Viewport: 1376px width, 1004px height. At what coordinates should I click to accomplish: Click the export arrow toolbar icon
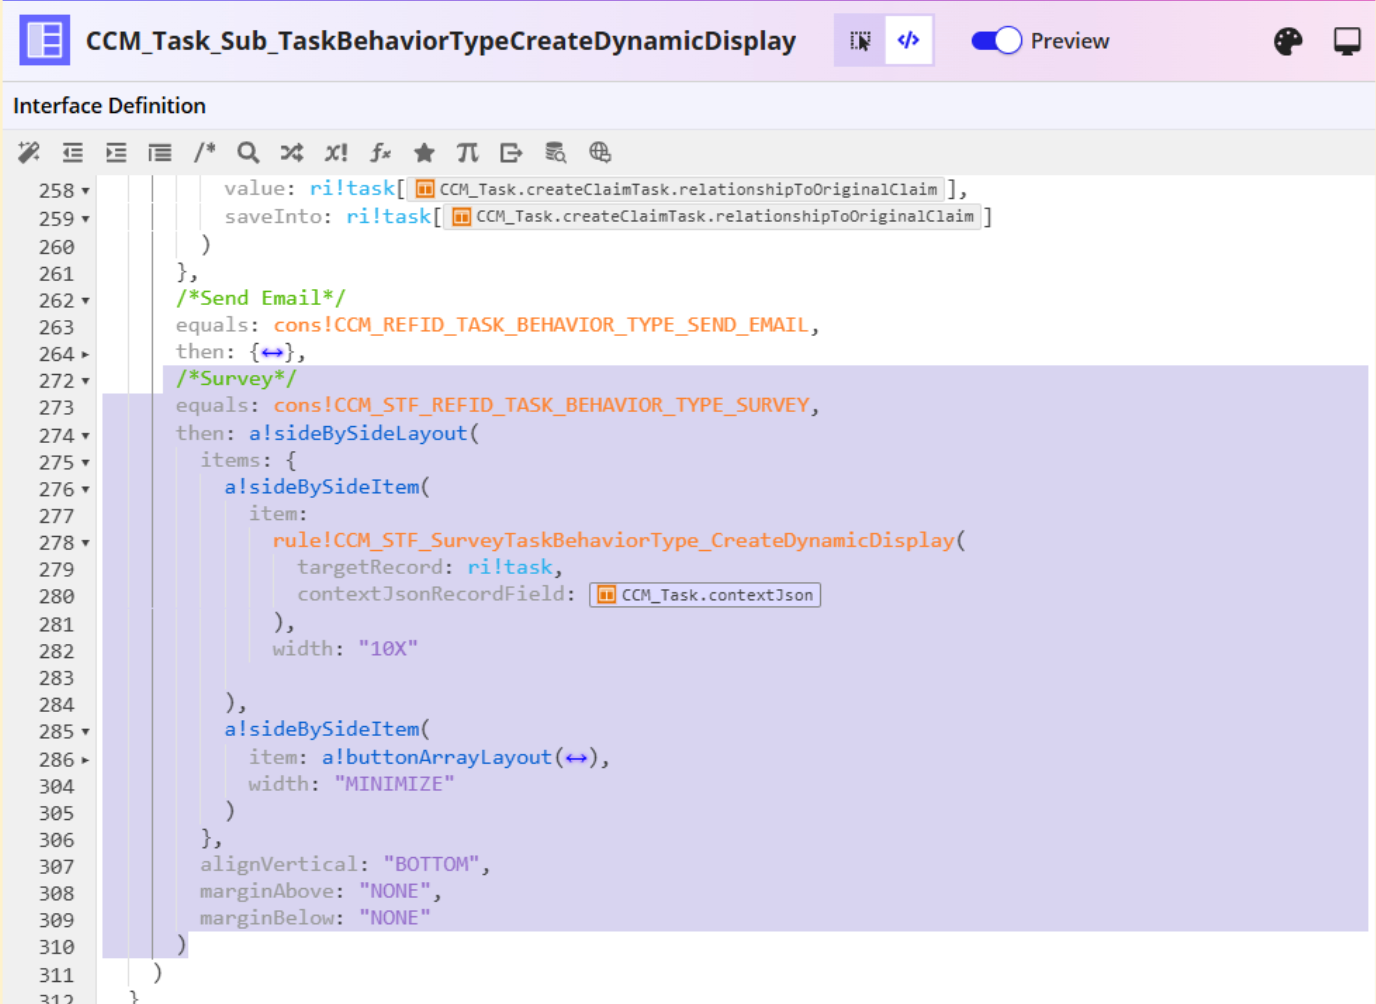511,152
